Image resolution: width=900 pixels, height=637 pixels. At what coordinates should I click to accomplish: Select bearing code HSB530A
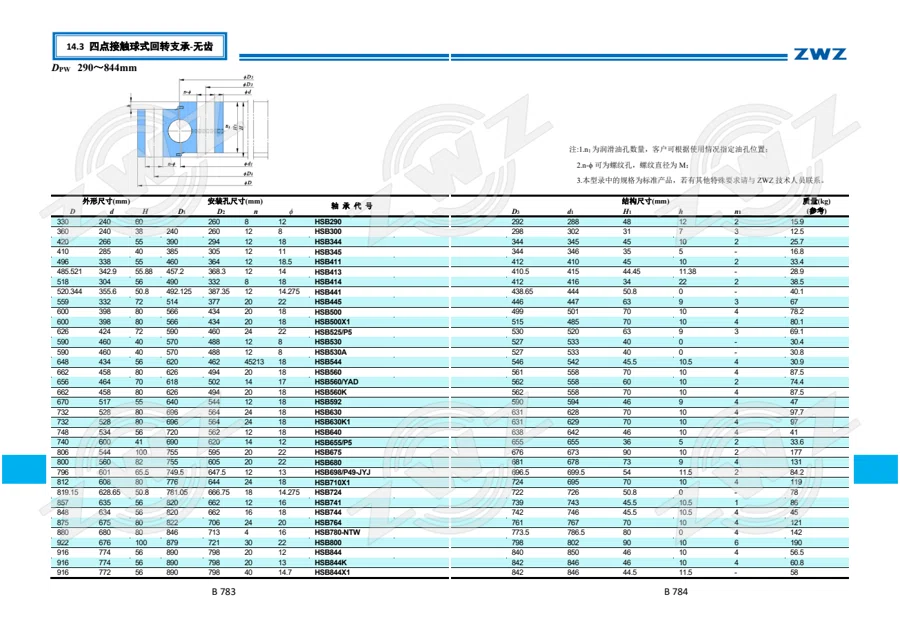[330, 352]
